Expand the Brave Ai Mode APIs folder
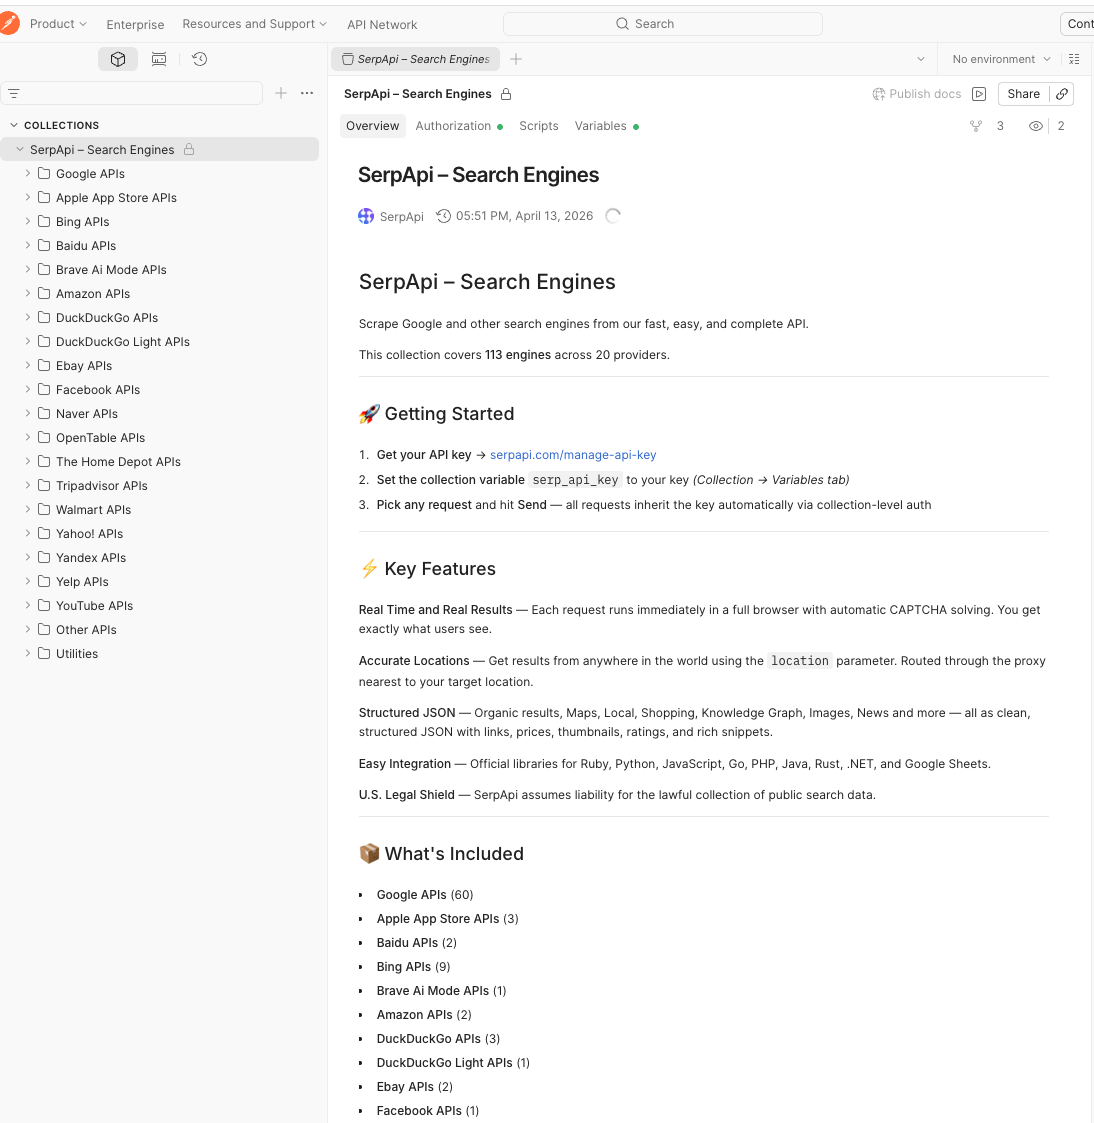 coord(28,269)
